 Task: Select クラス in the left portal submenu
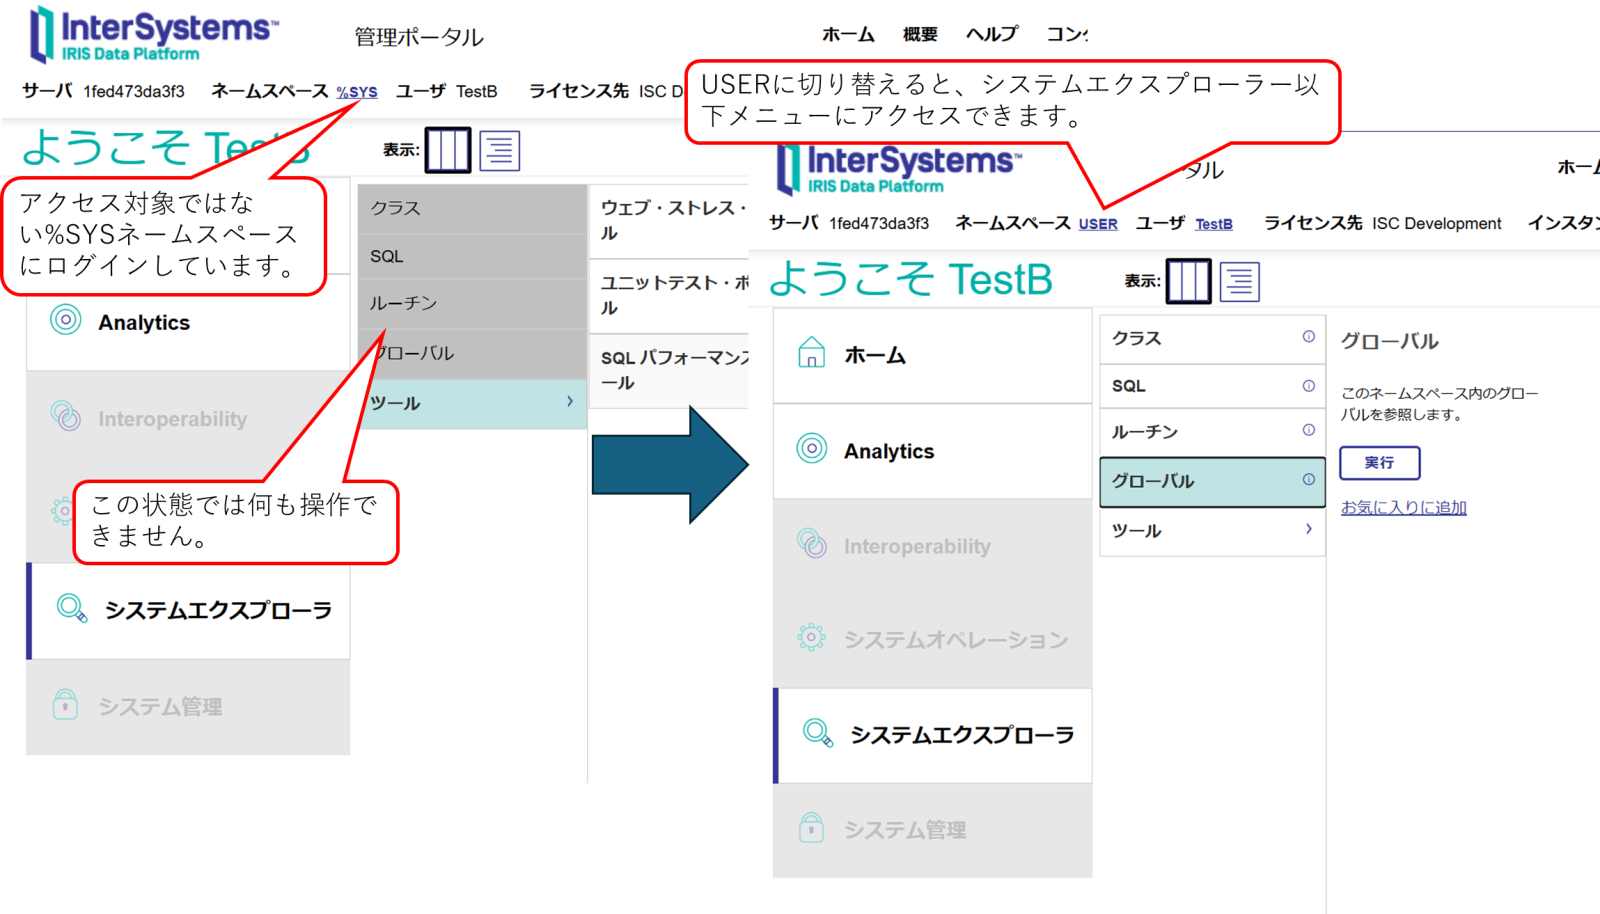tap(472, 208)
